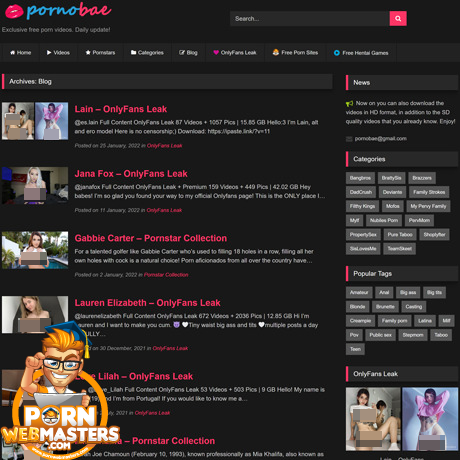Viewport: 460px width, 460px height.
Task: Open the Lain – OnlyFans Leak post title
Action: (x=121, y=109)
